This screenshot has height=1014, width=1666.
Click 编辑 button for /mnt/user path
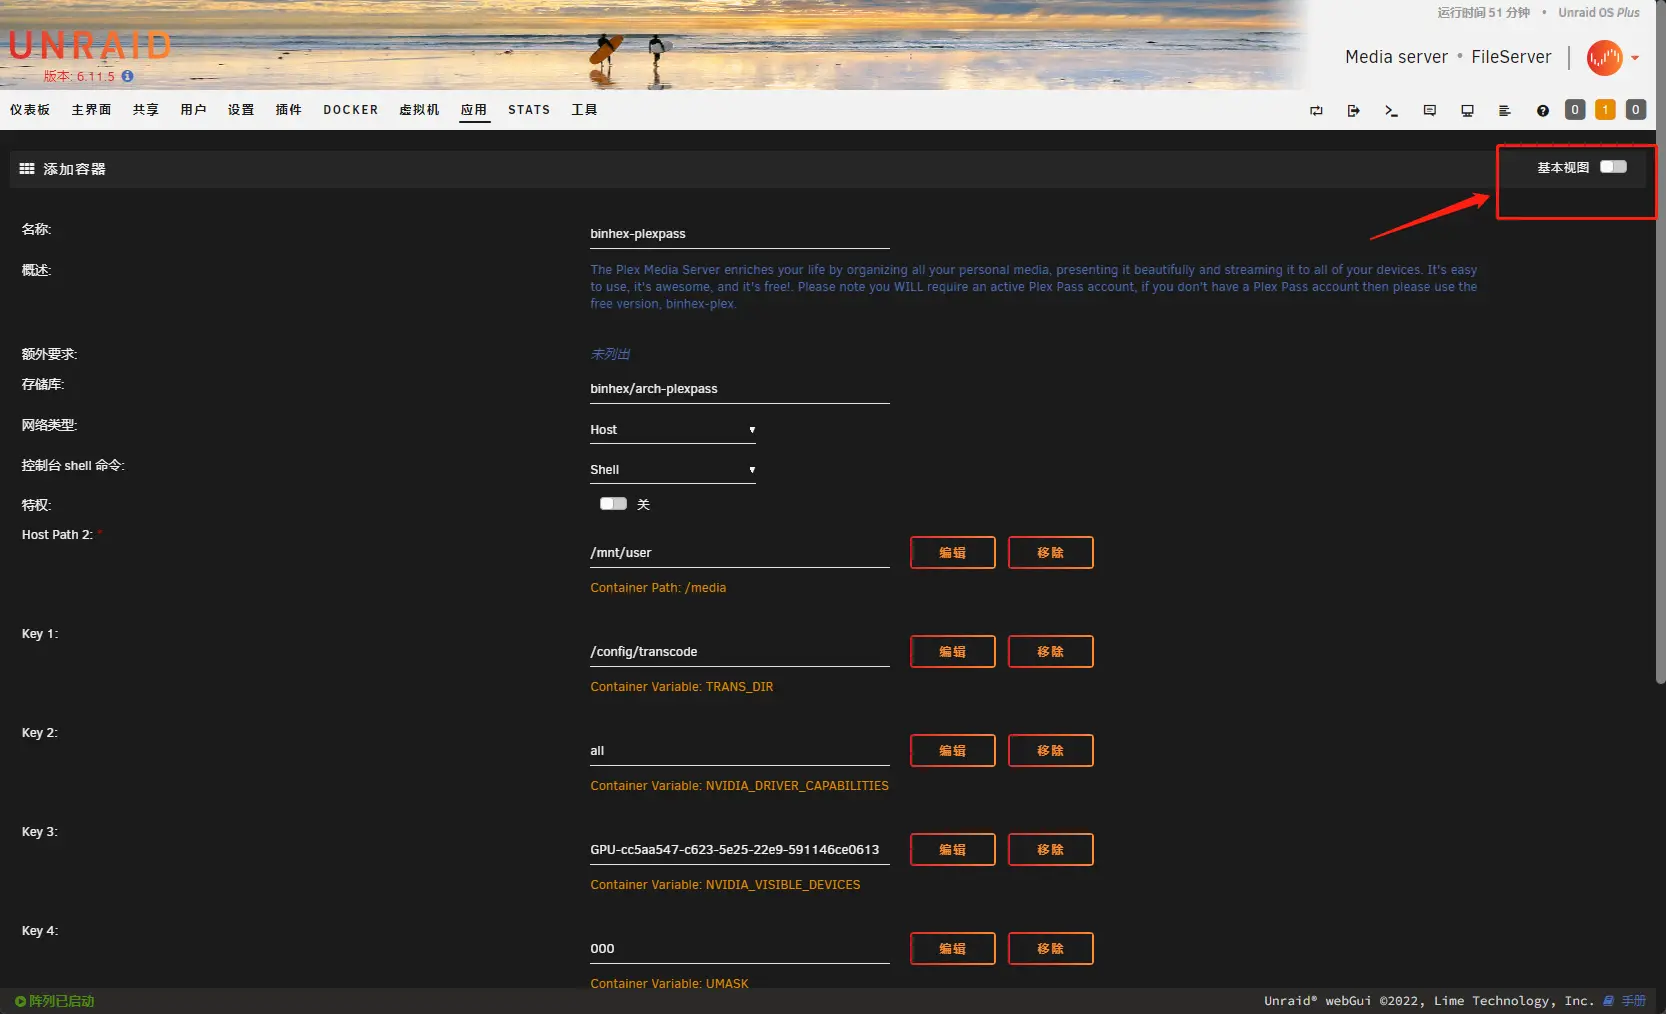[x=952, y=552]
